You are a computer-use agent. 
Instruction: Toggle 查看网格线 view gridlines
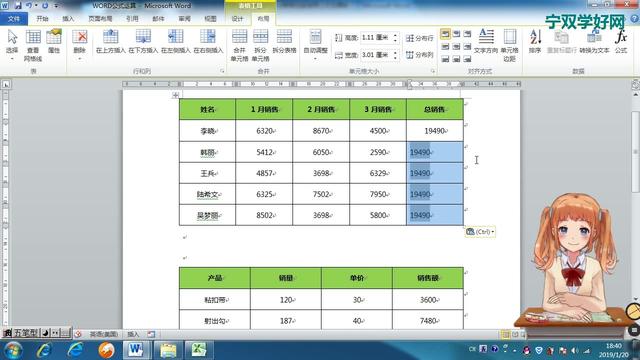33,45
